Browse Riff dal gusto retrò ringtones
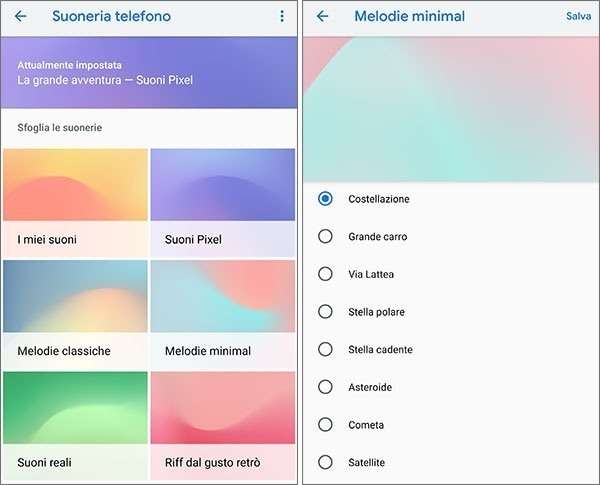The image size is (600, 485). [223, 424]
